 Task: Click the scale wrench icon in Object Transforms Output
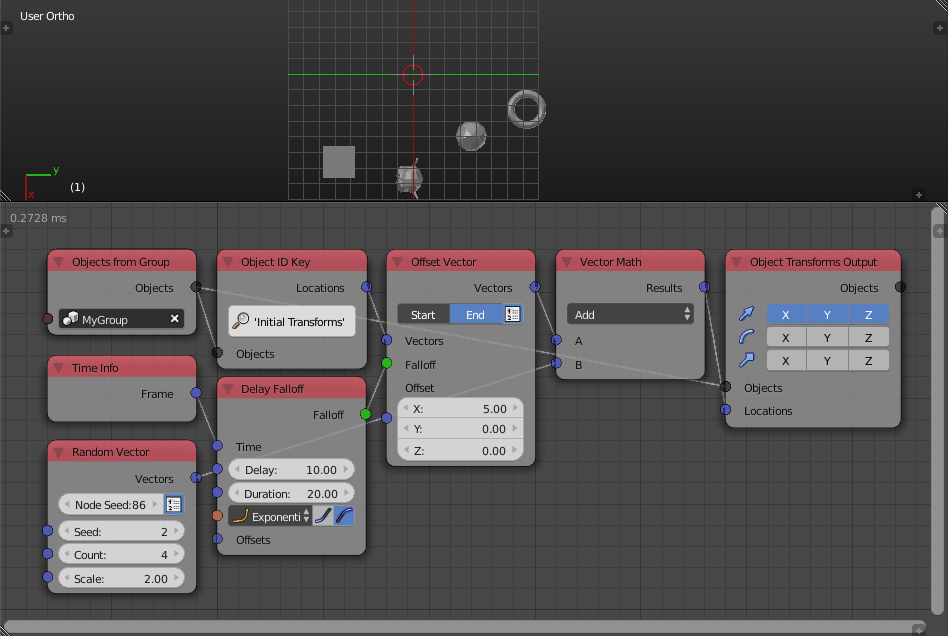point(747,360)
